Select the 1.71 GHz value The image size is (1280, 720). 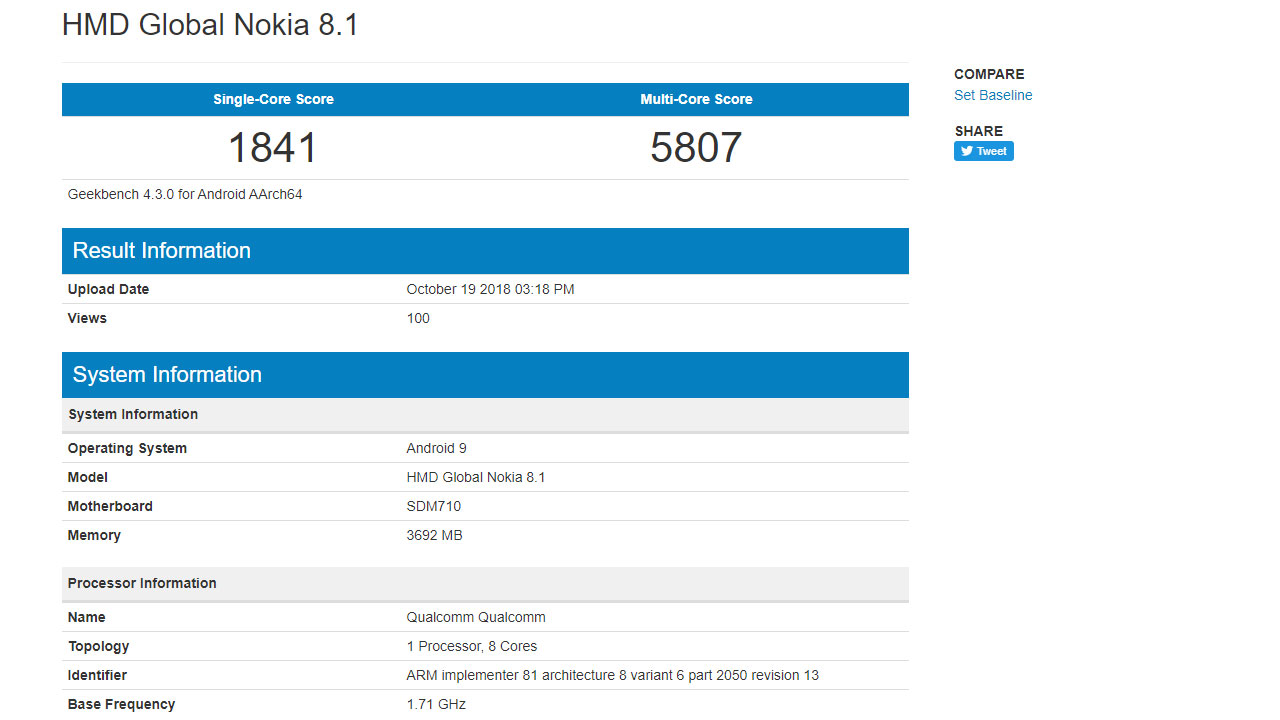tap(436, 704)
